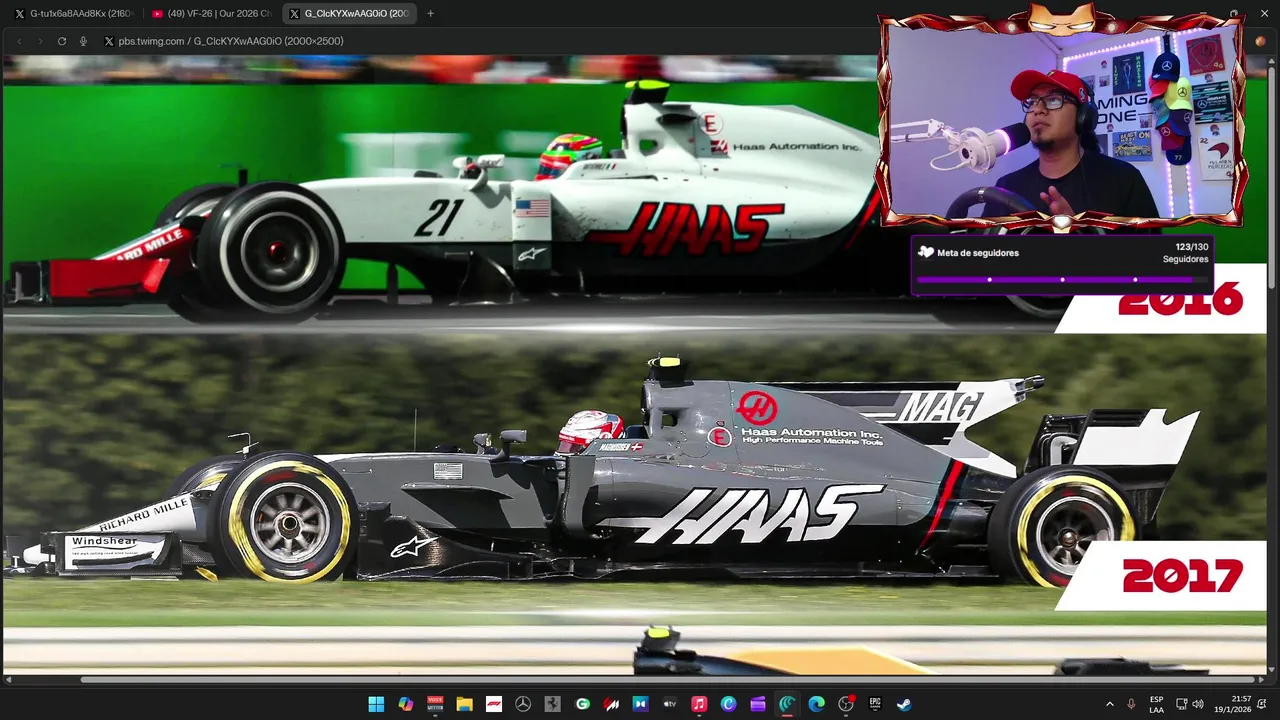Open Steam from the taskbar
Screen dimensions: 1280x720
[x=904, y=704]
